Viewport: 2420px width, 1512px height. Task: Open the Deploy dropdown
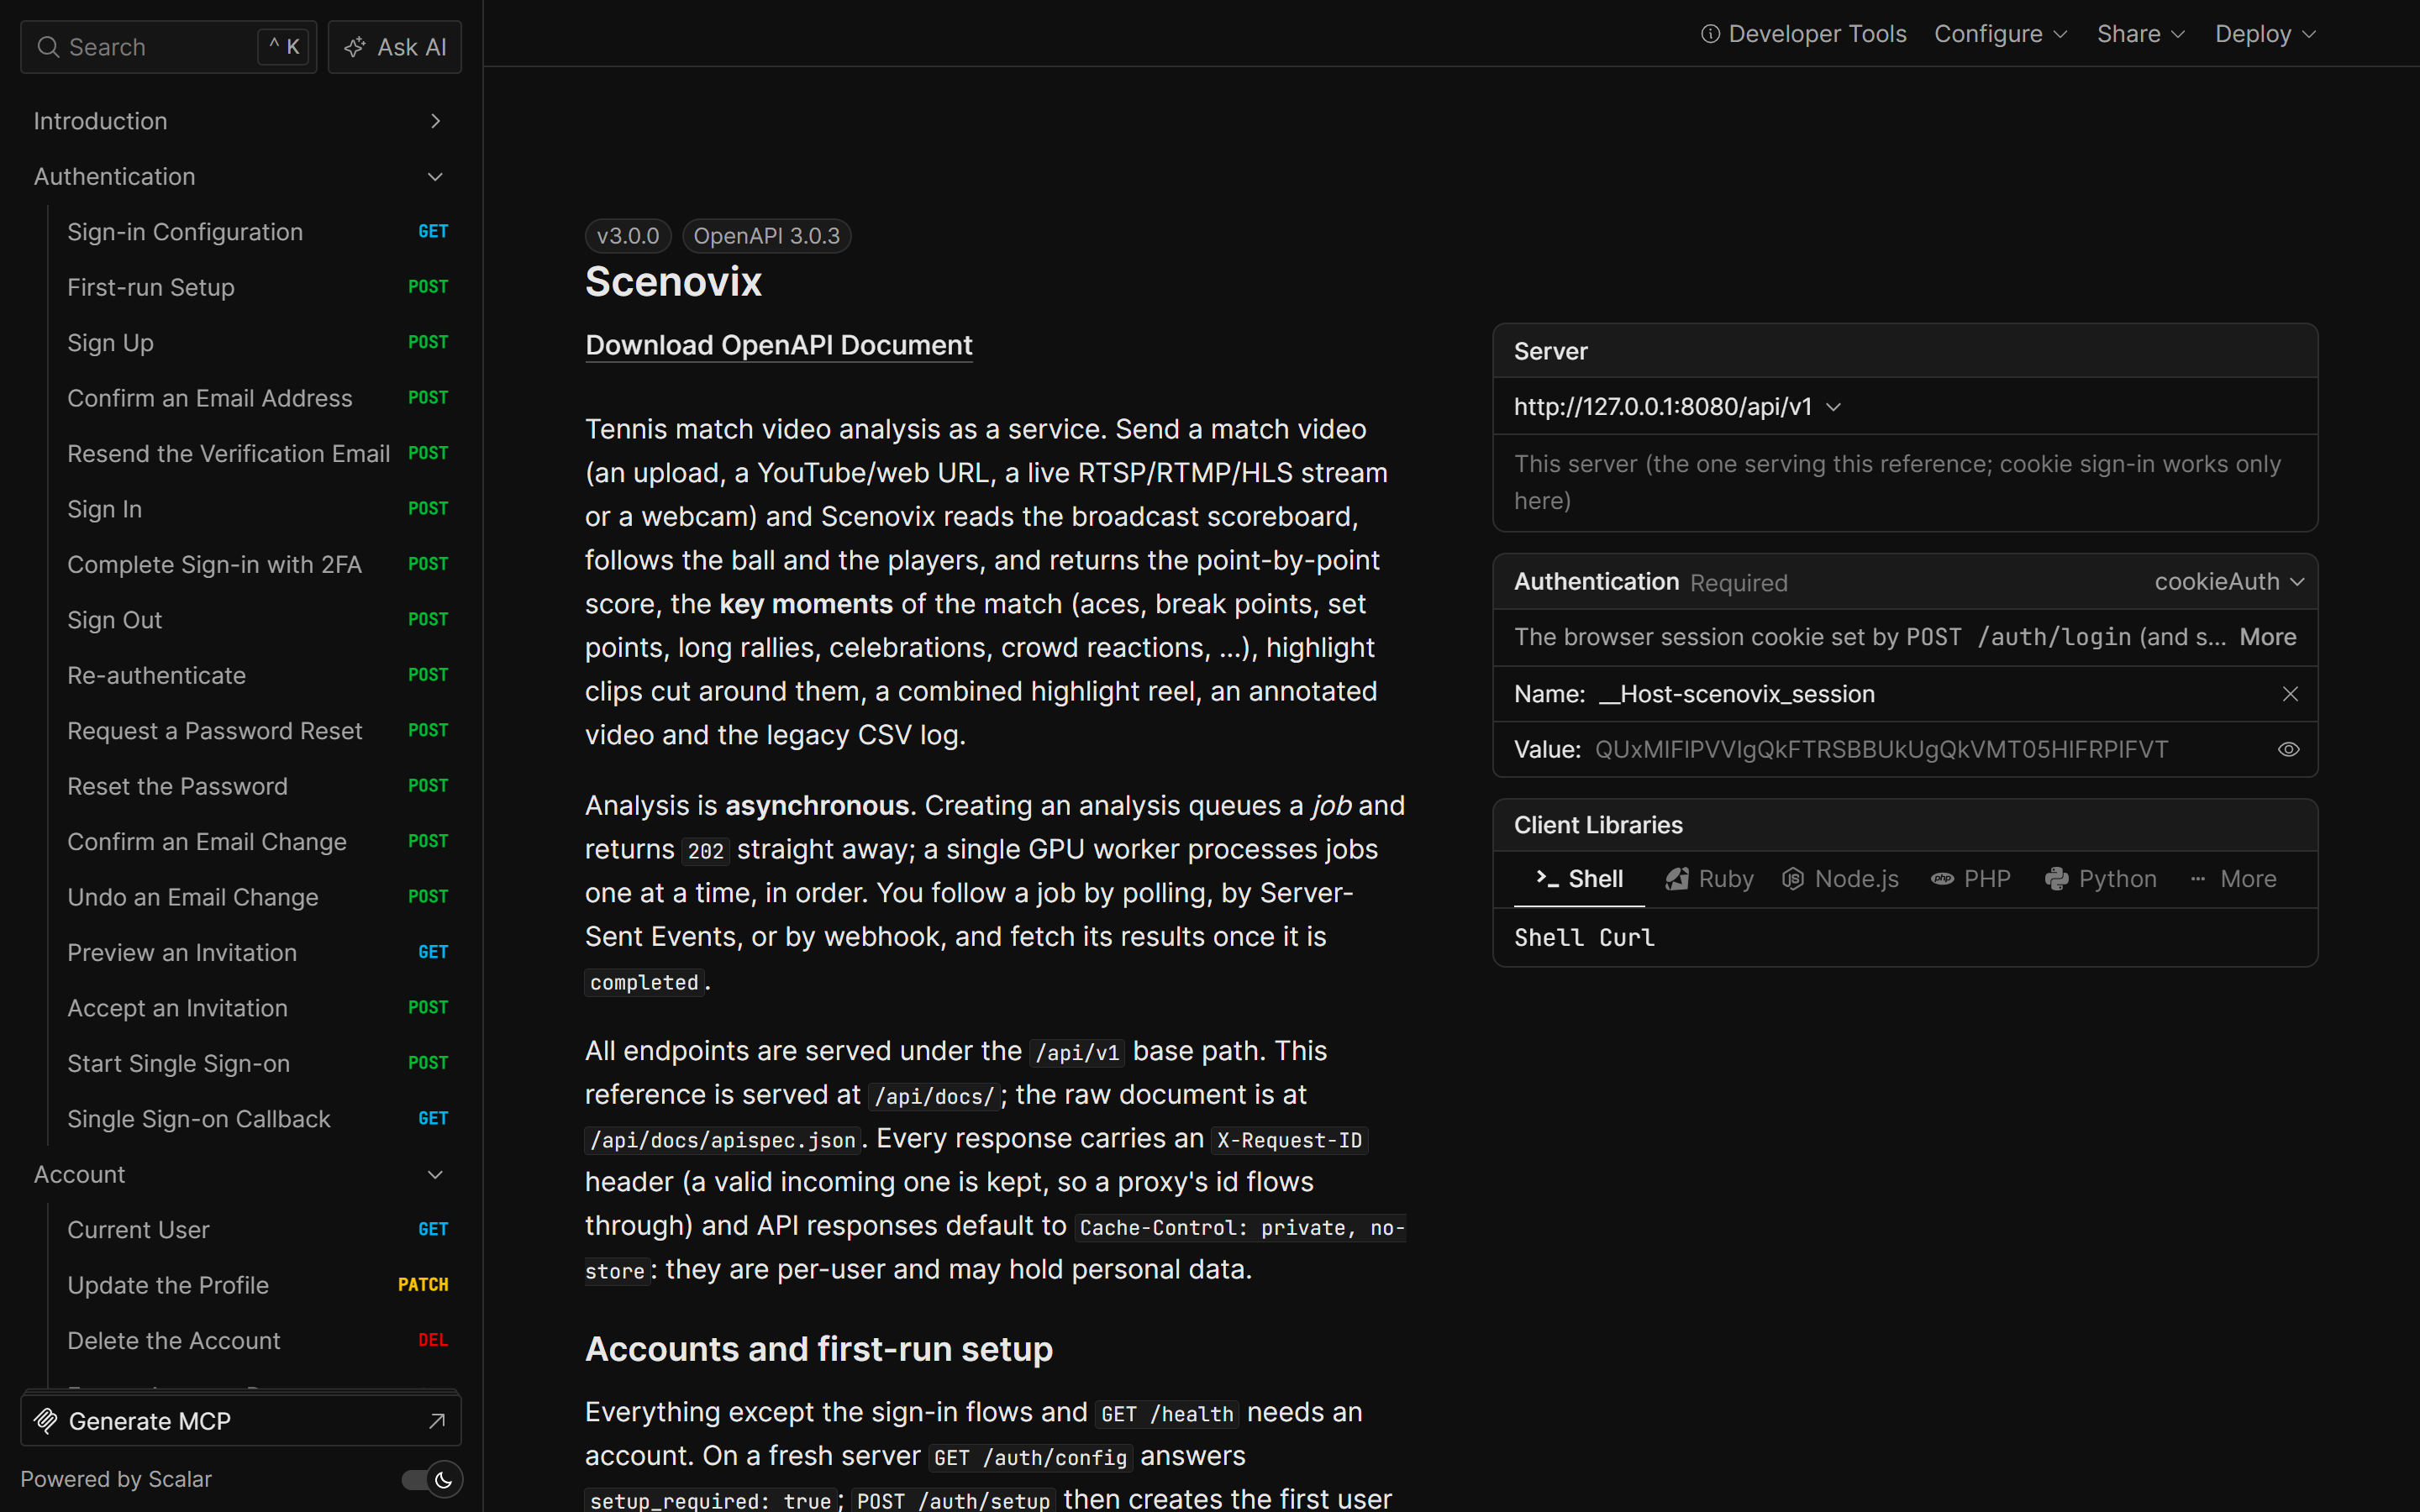(x=2266, y=34)
